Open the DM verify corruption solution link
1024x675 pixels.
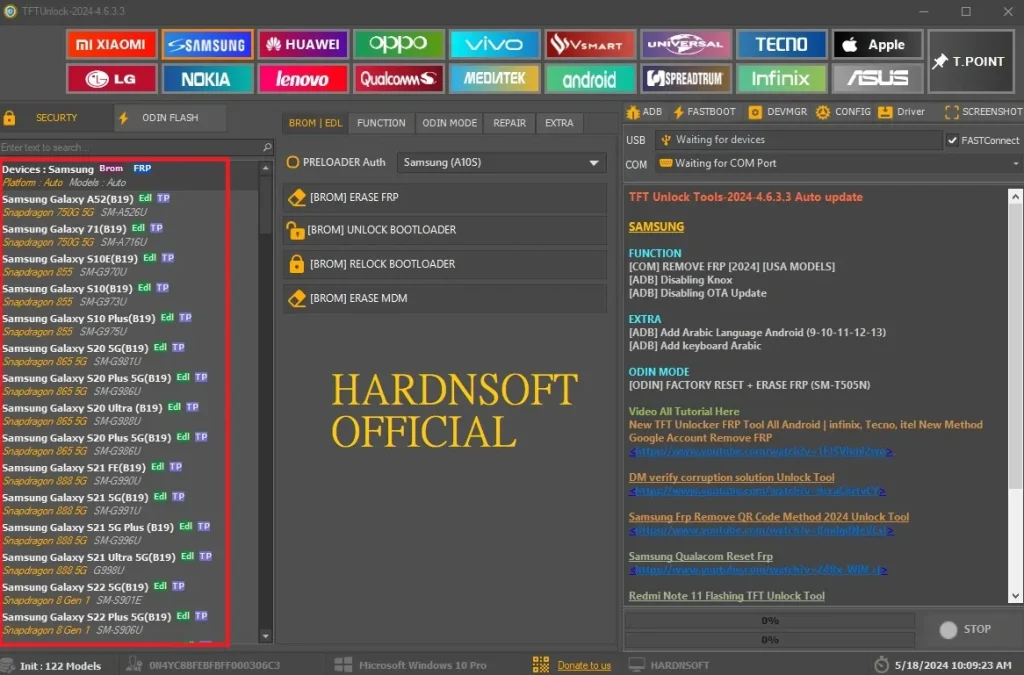731,478
